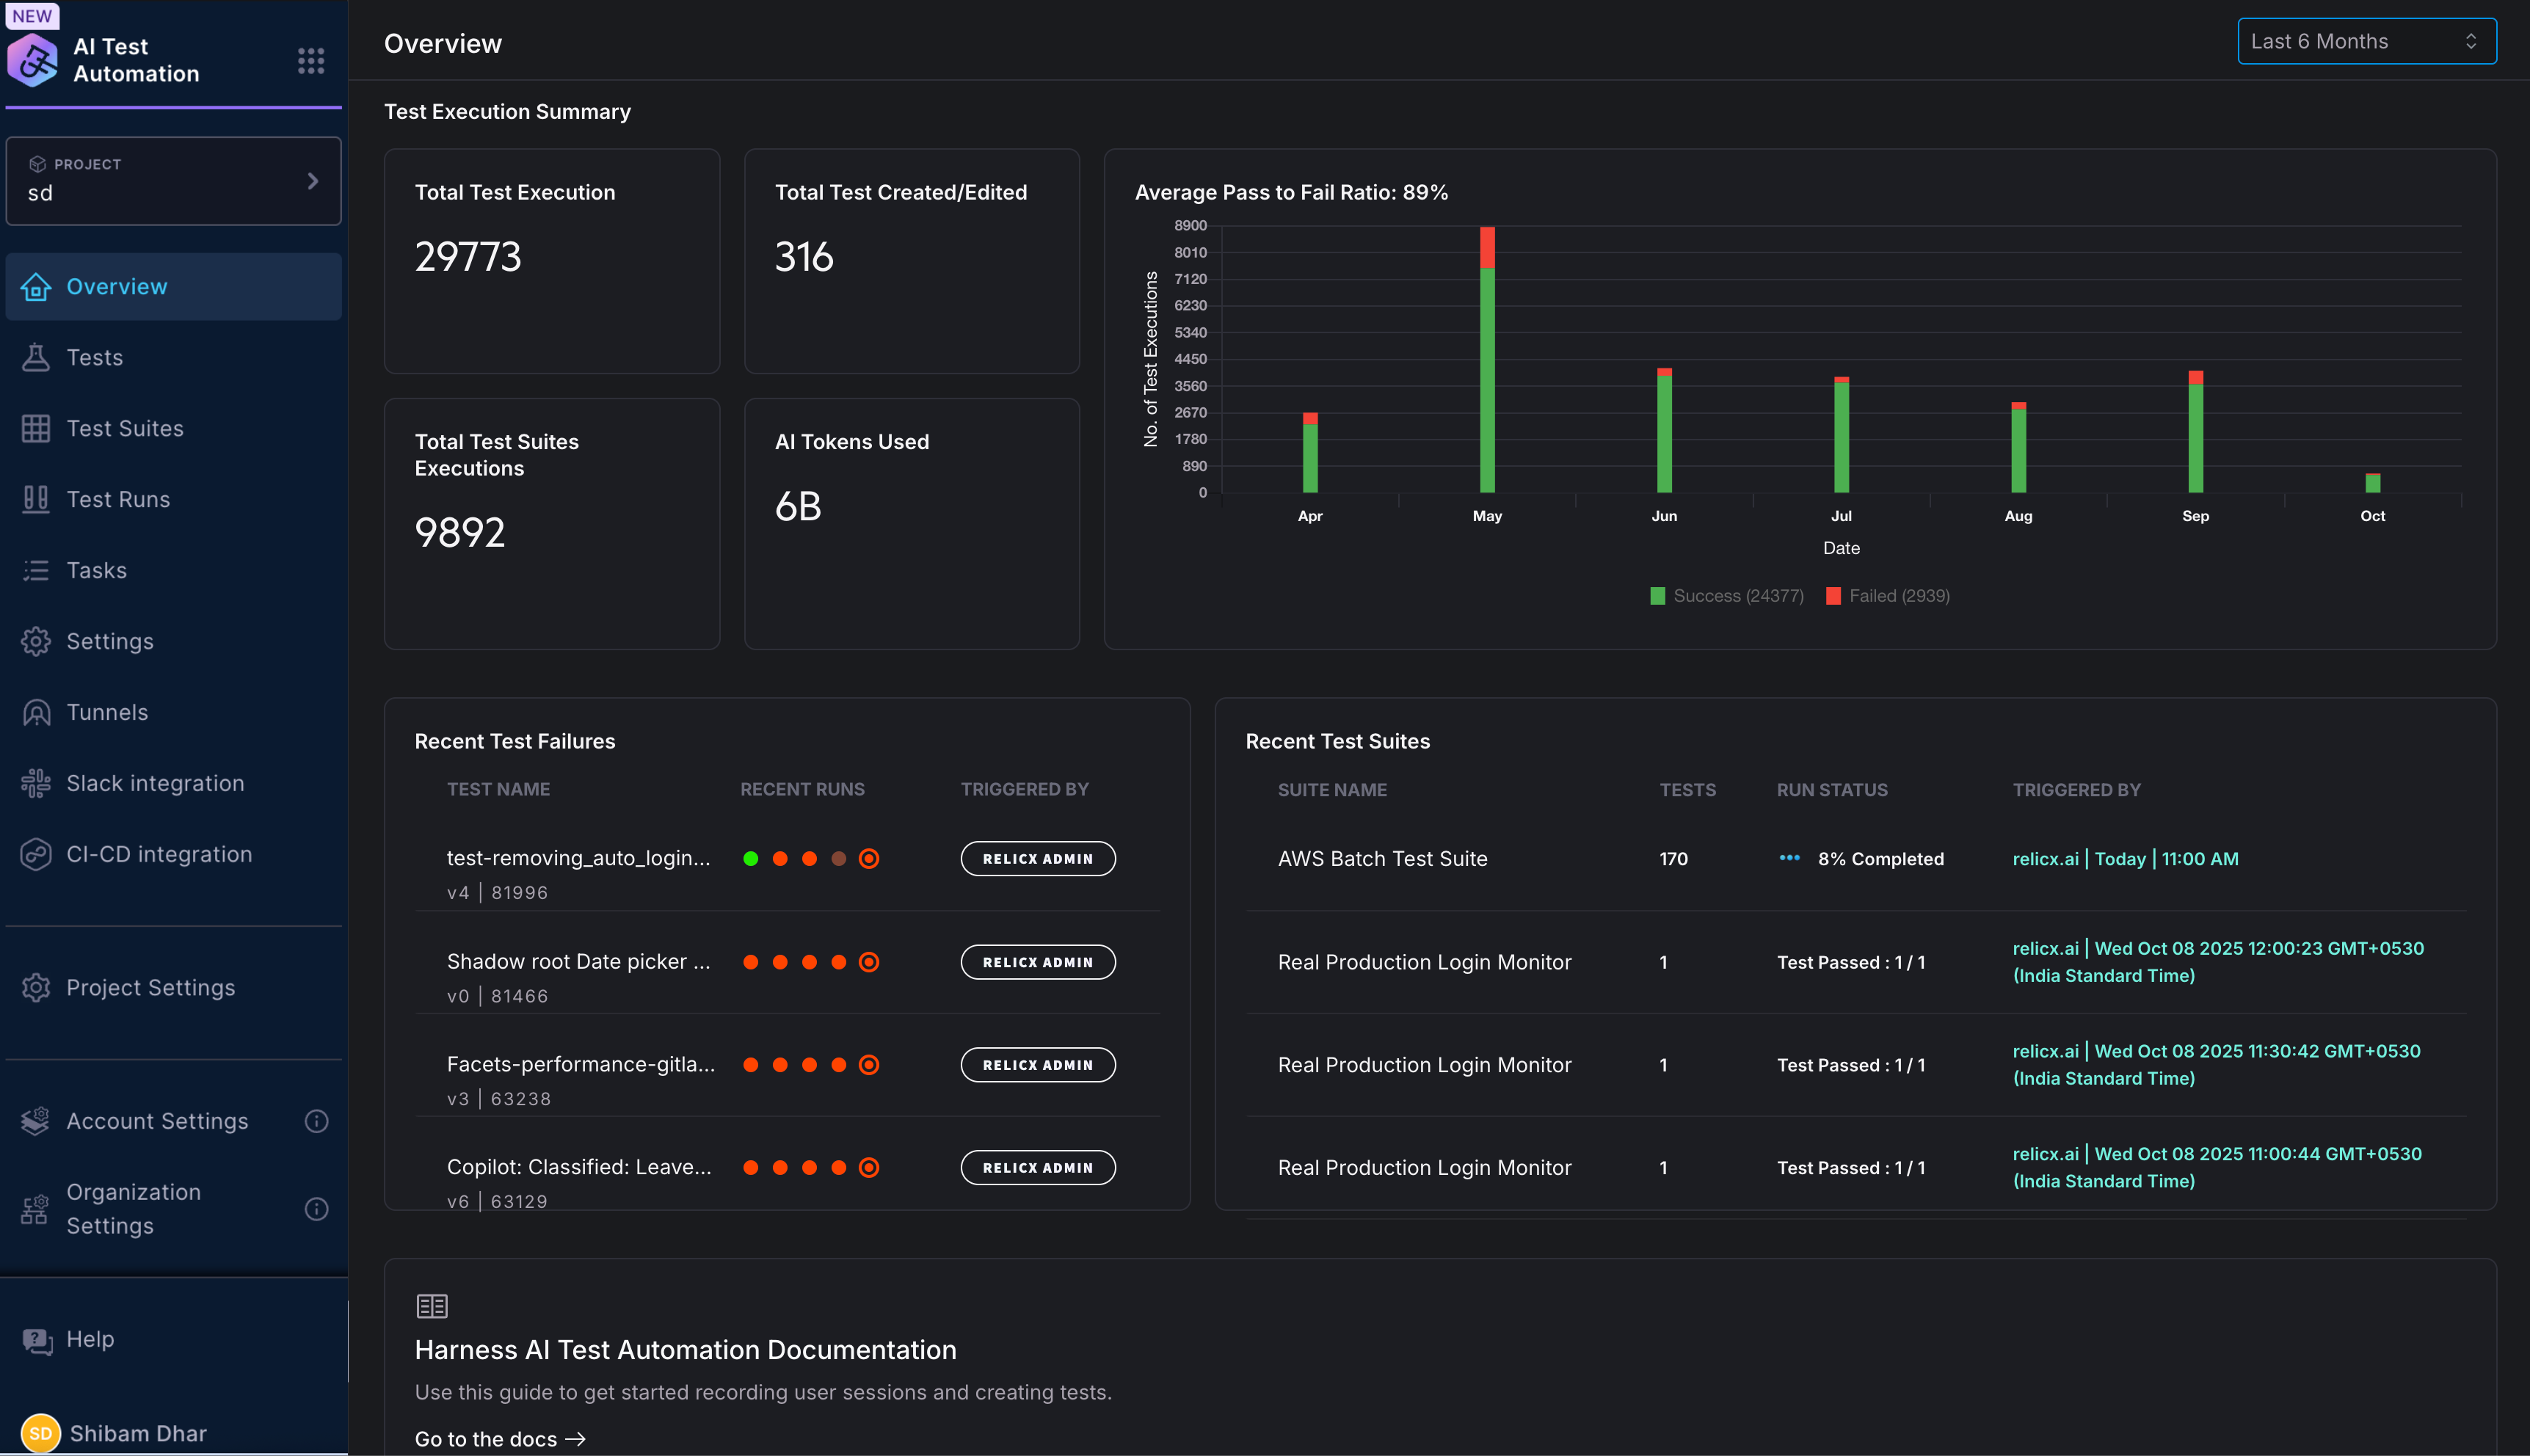
Task: Open the Test Runs panel
Action: pos(118,499)
